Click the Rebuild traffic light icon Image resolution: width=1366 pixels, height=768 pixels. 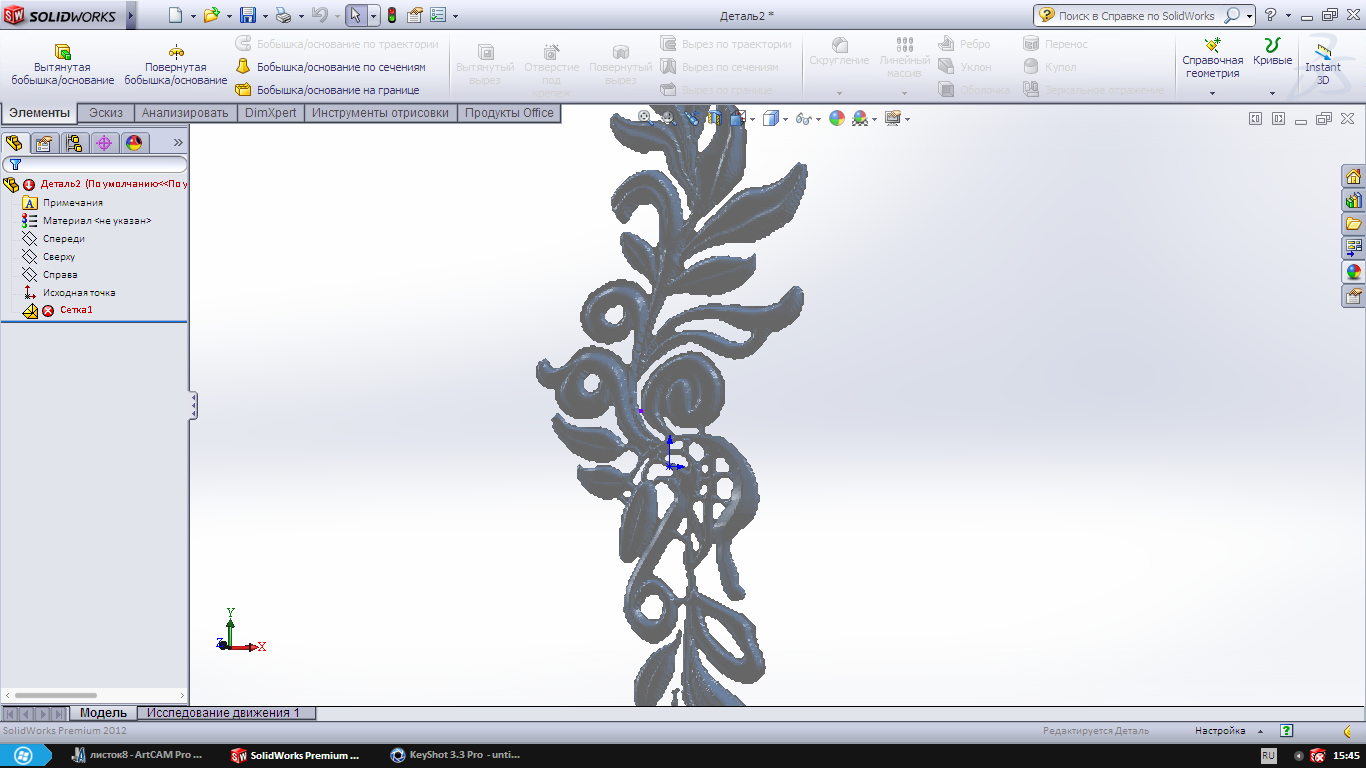tap(391, 15)
